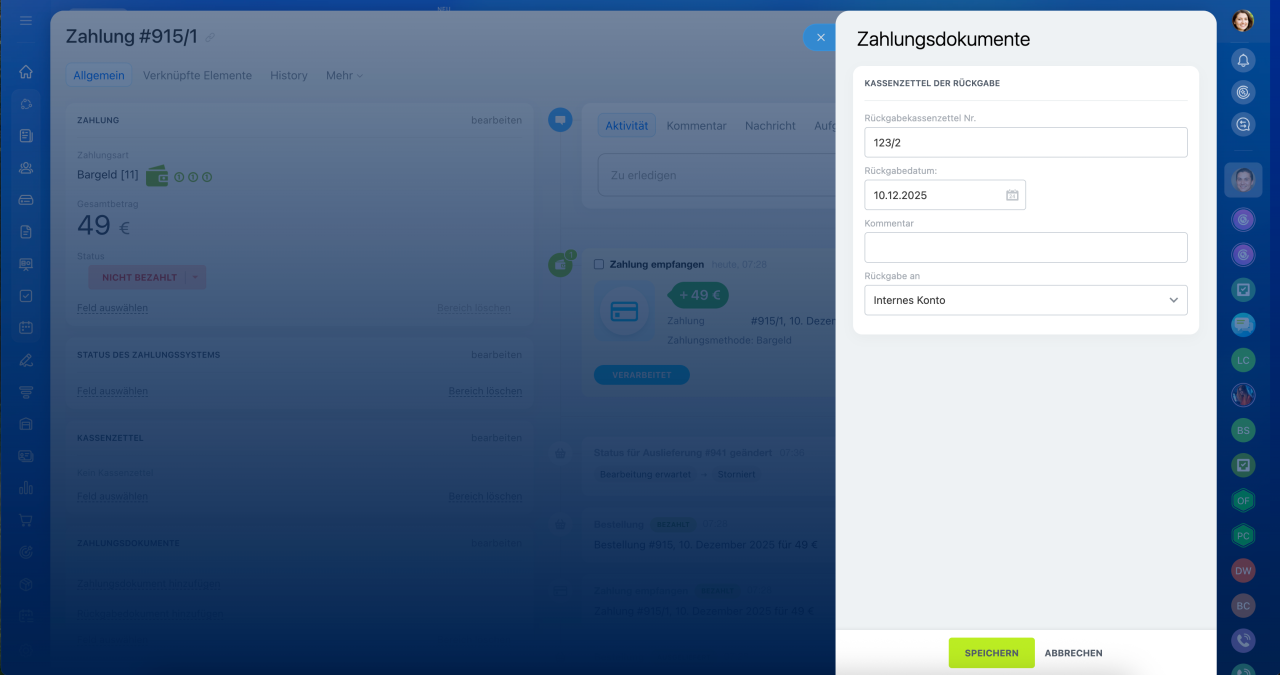
Task: Open the funnel icon in left sidebar
Action: [25, 392]
